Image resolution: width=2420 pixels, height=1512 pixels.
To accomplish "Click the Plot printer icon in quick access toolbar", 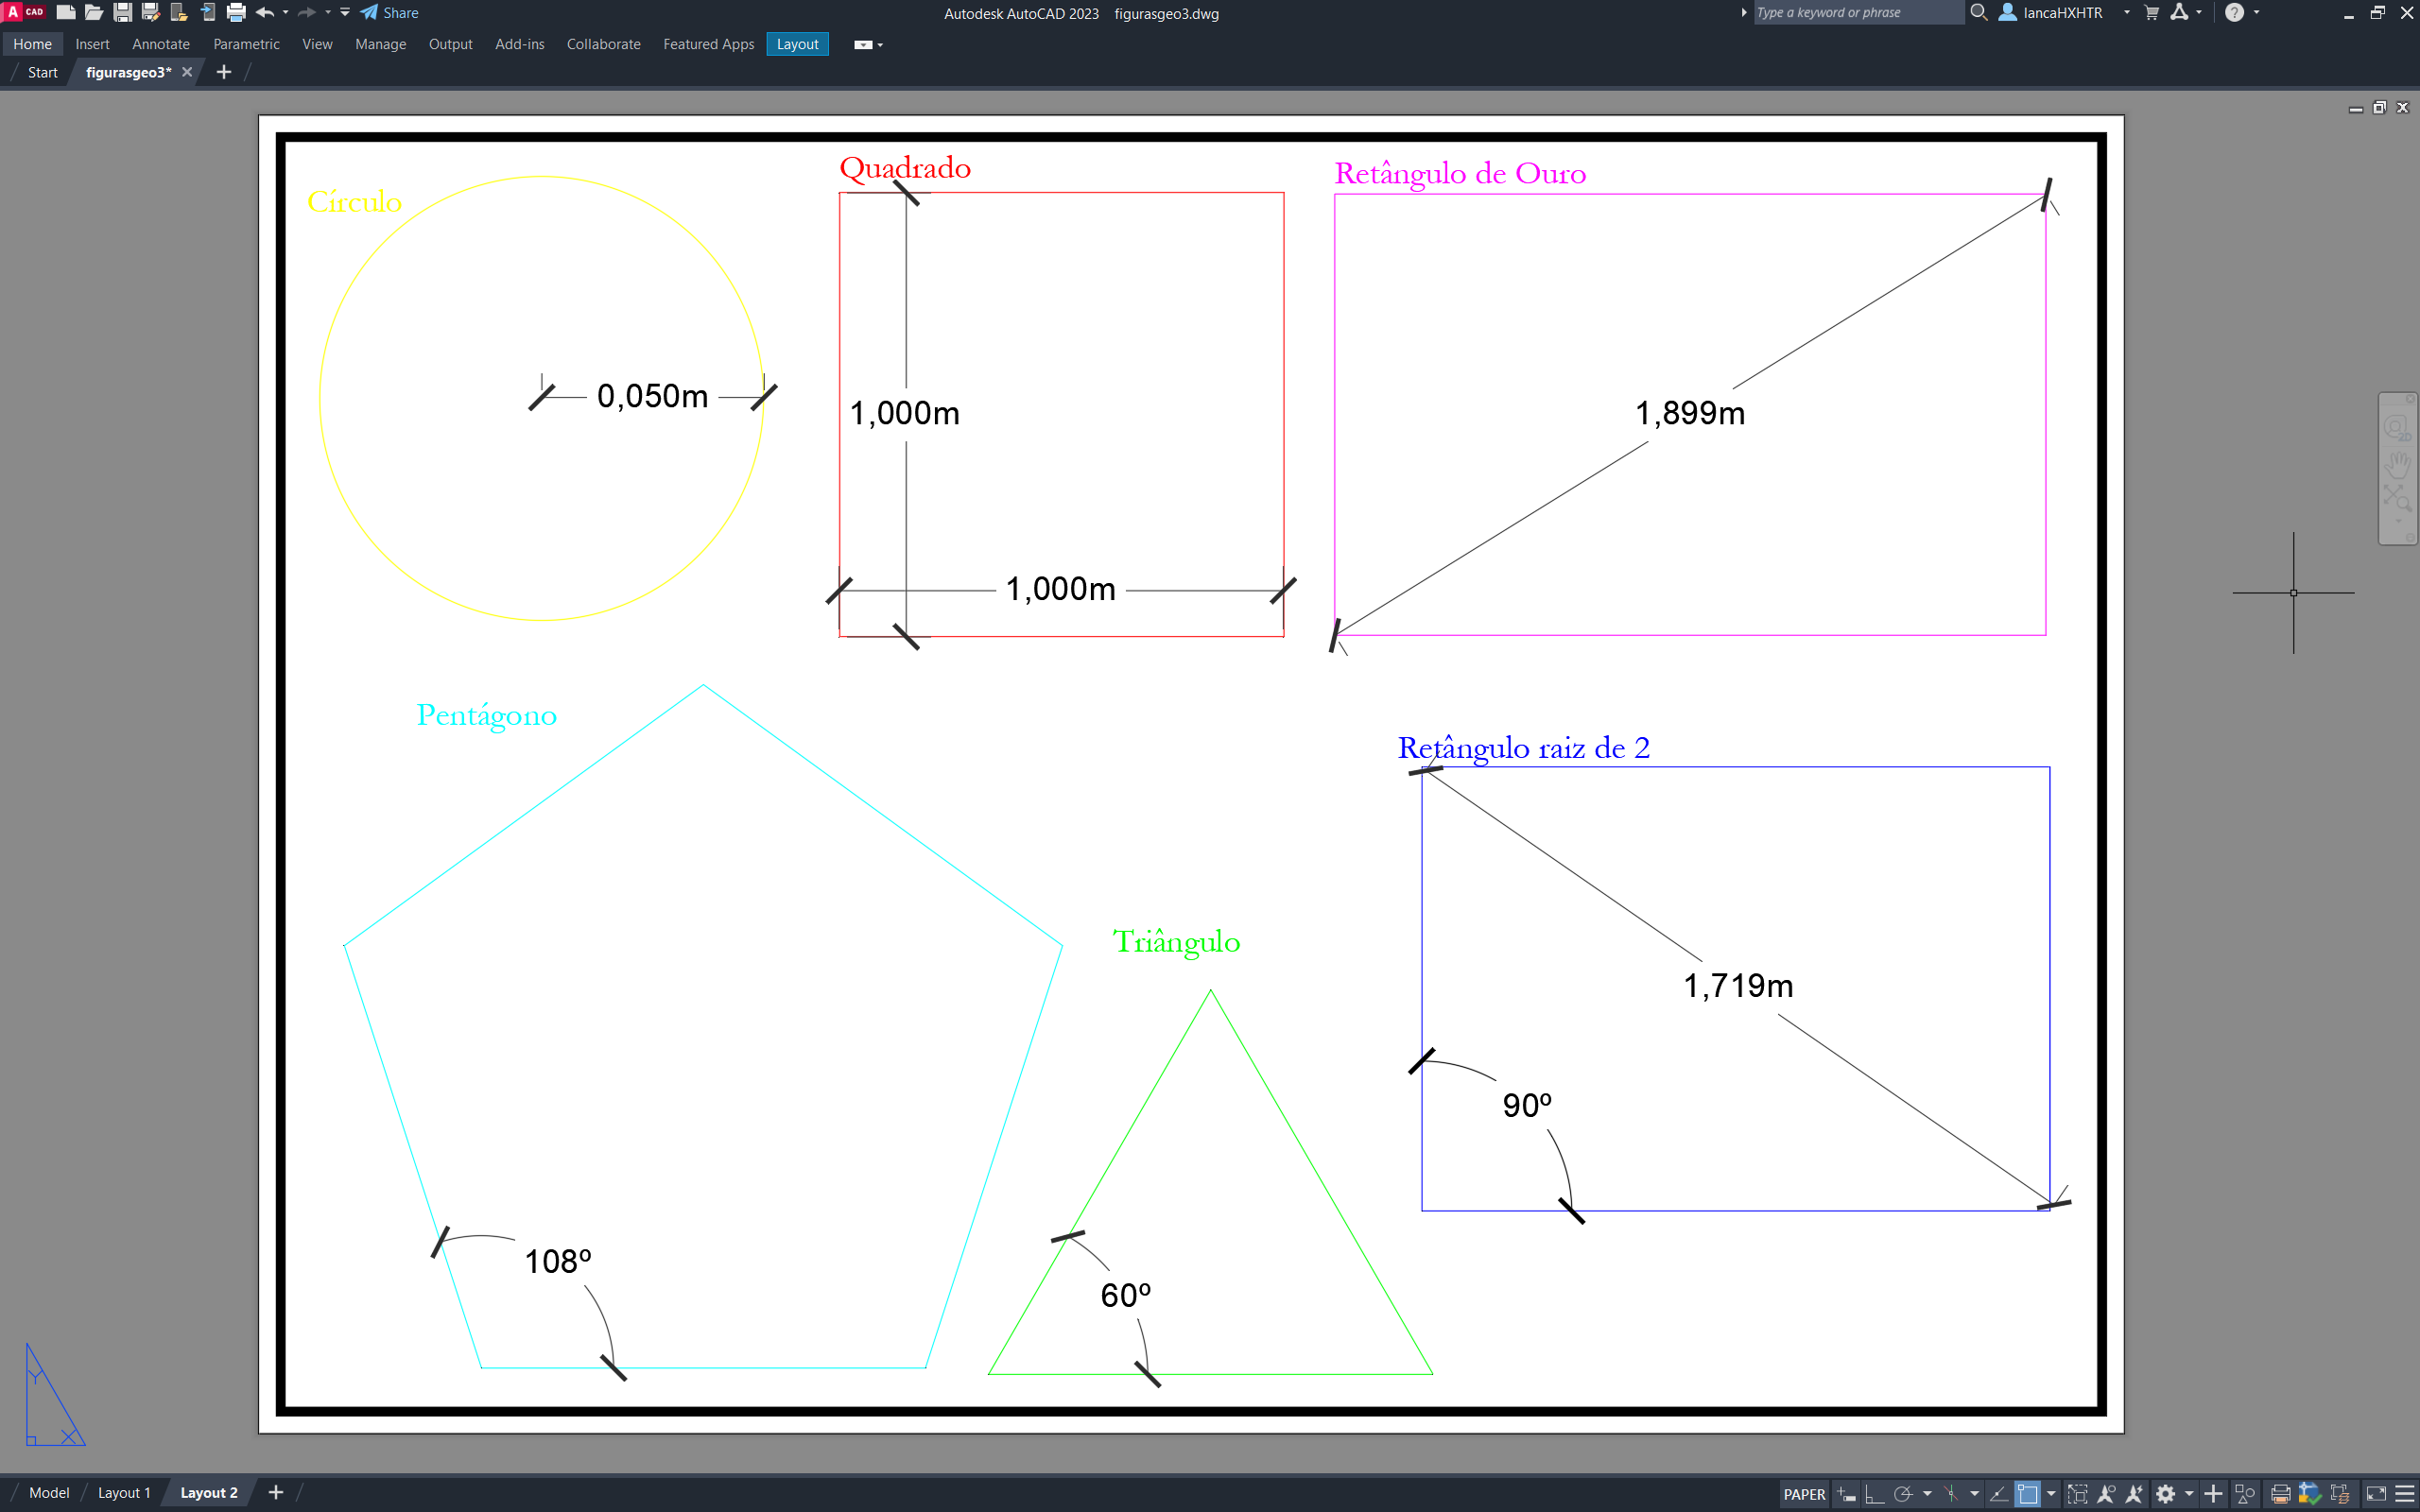I will click(236, 13).
